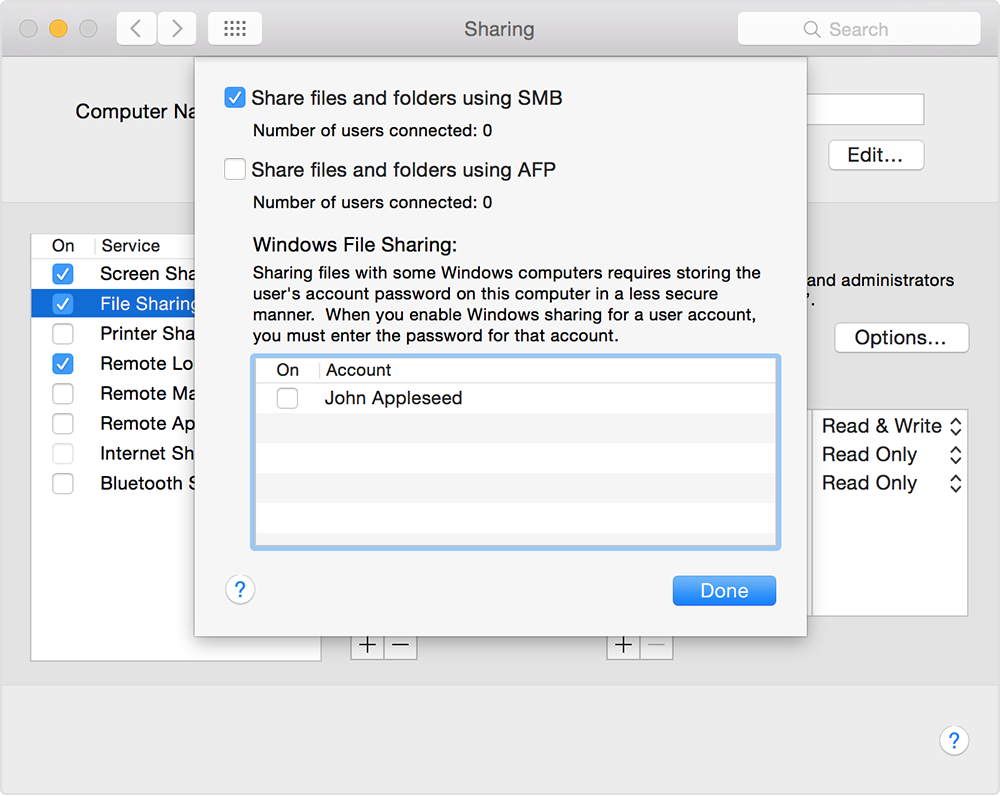Viewport: 1000px width, 796px height.
Task: Select the Bluetooth Sharing service row
Action: pyautogui.click(x=113, y=483)
